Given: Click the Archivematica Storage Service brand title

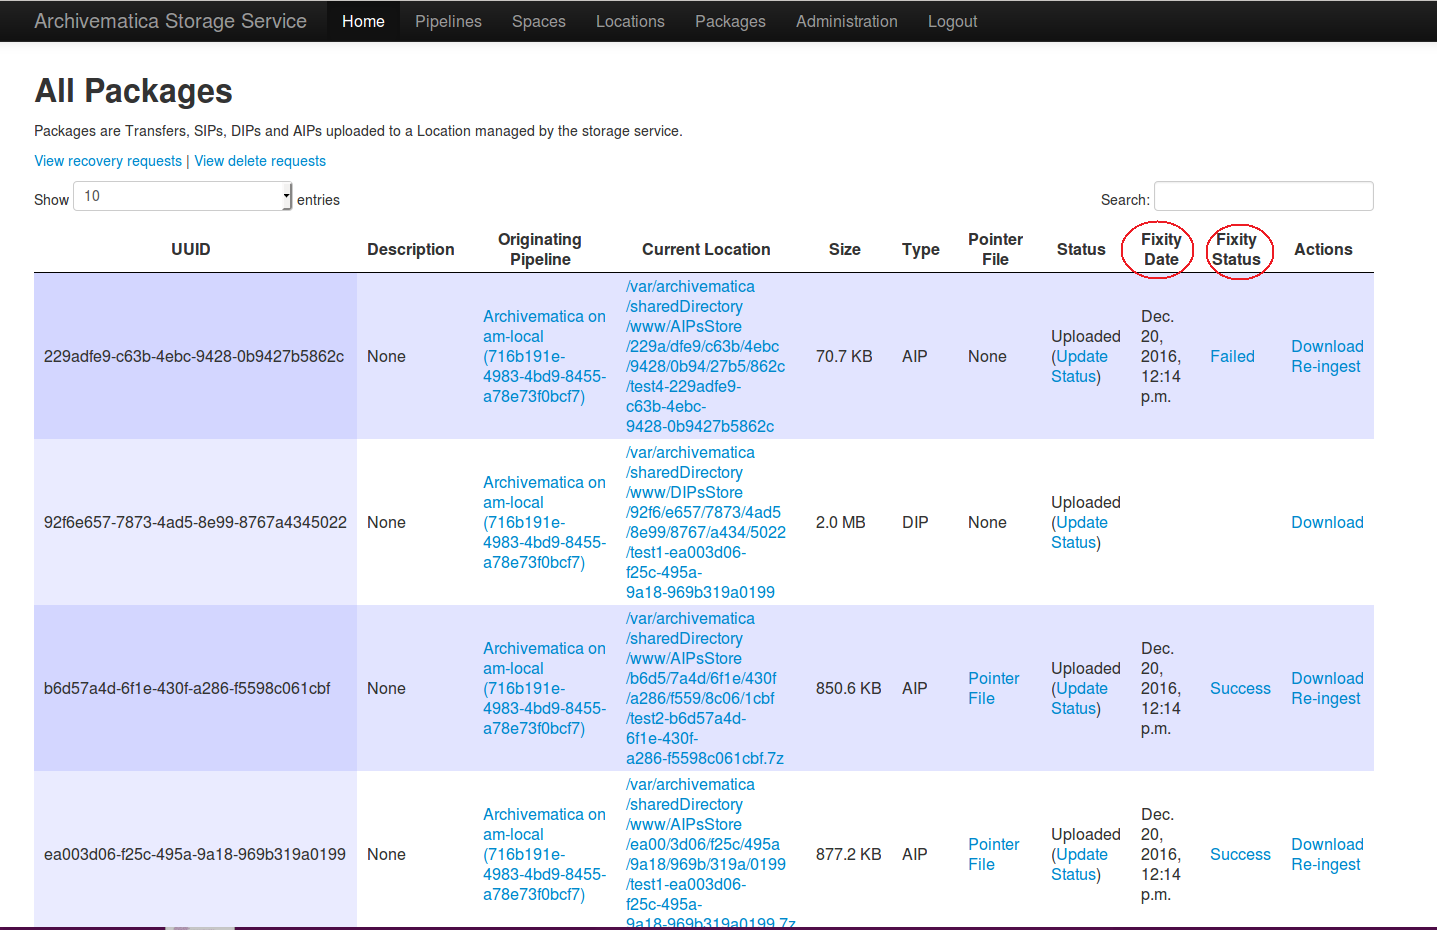Looking at the screenshot, I should click(x=170, y=21).
